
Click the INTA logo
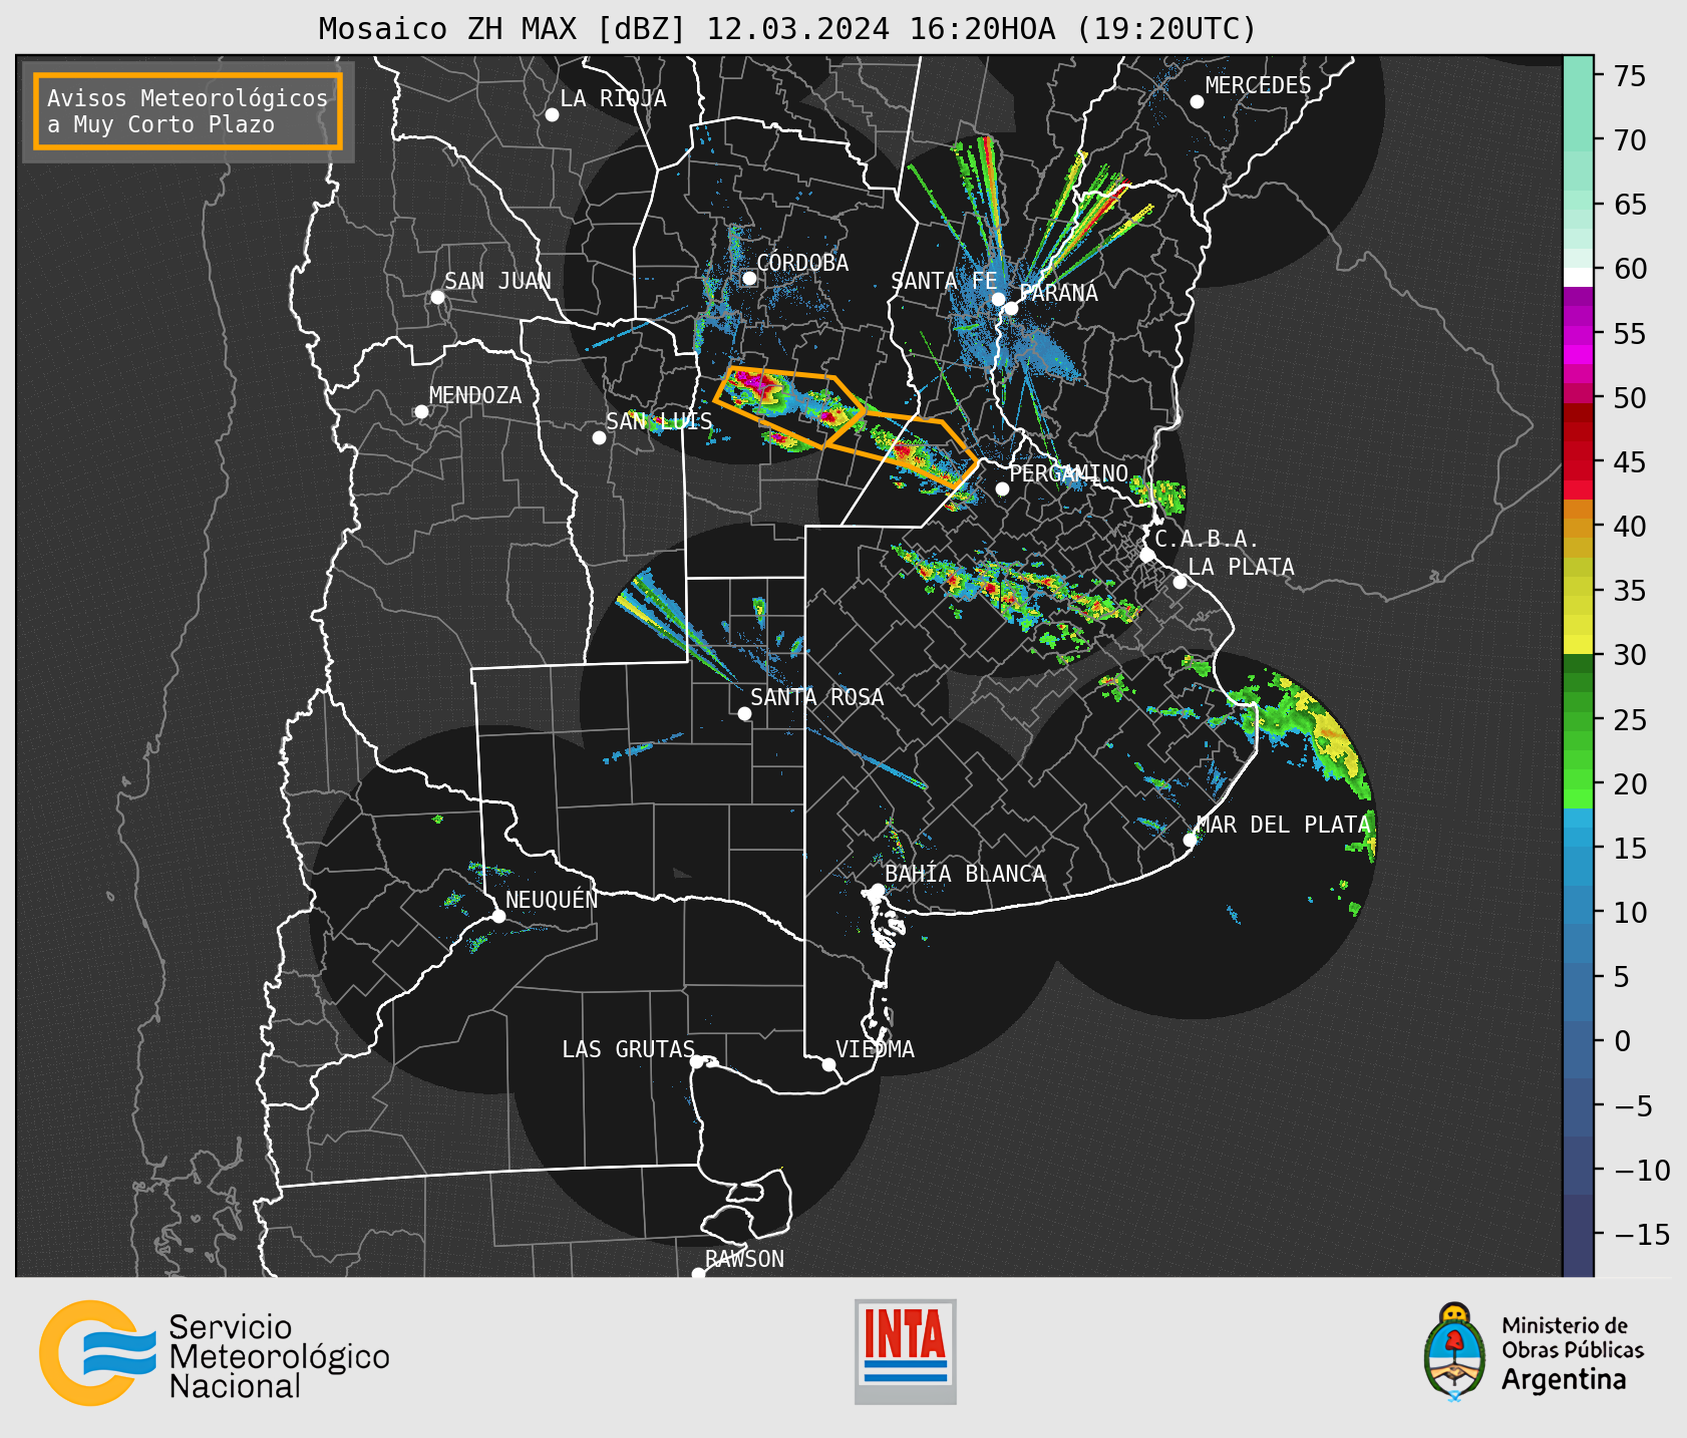(x=905, y=1351)
